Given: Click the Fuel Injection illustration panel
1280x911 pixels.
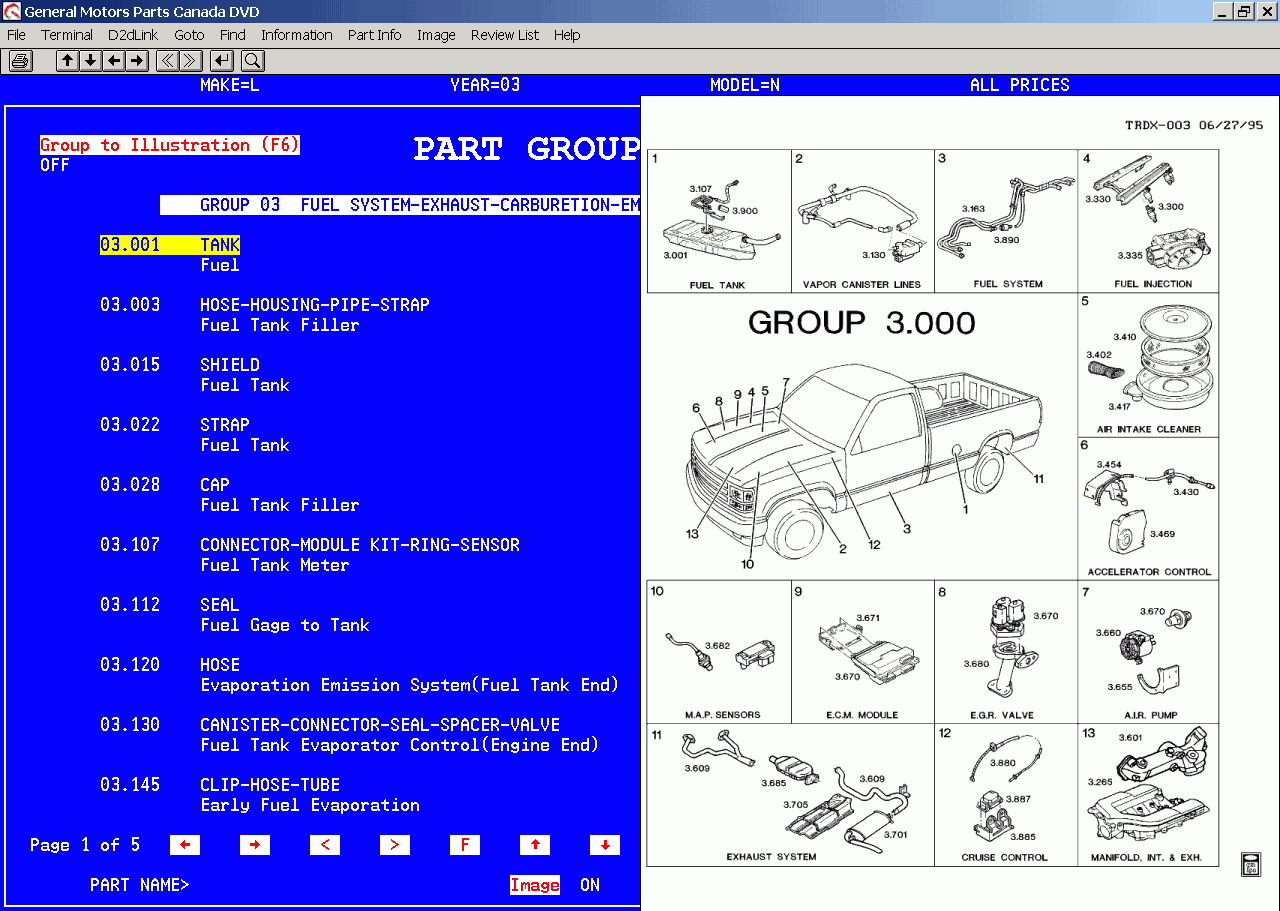Looking at the screenshot, I should click(1149, 221).
